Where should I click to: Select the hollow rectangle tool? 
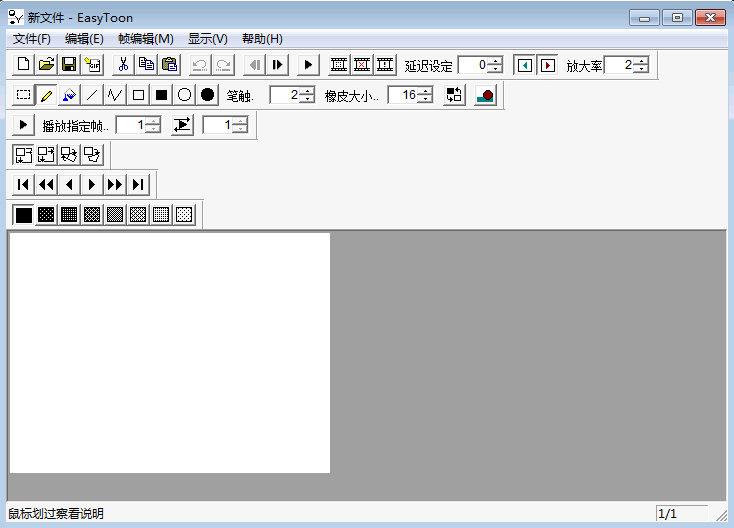point(138,95)
